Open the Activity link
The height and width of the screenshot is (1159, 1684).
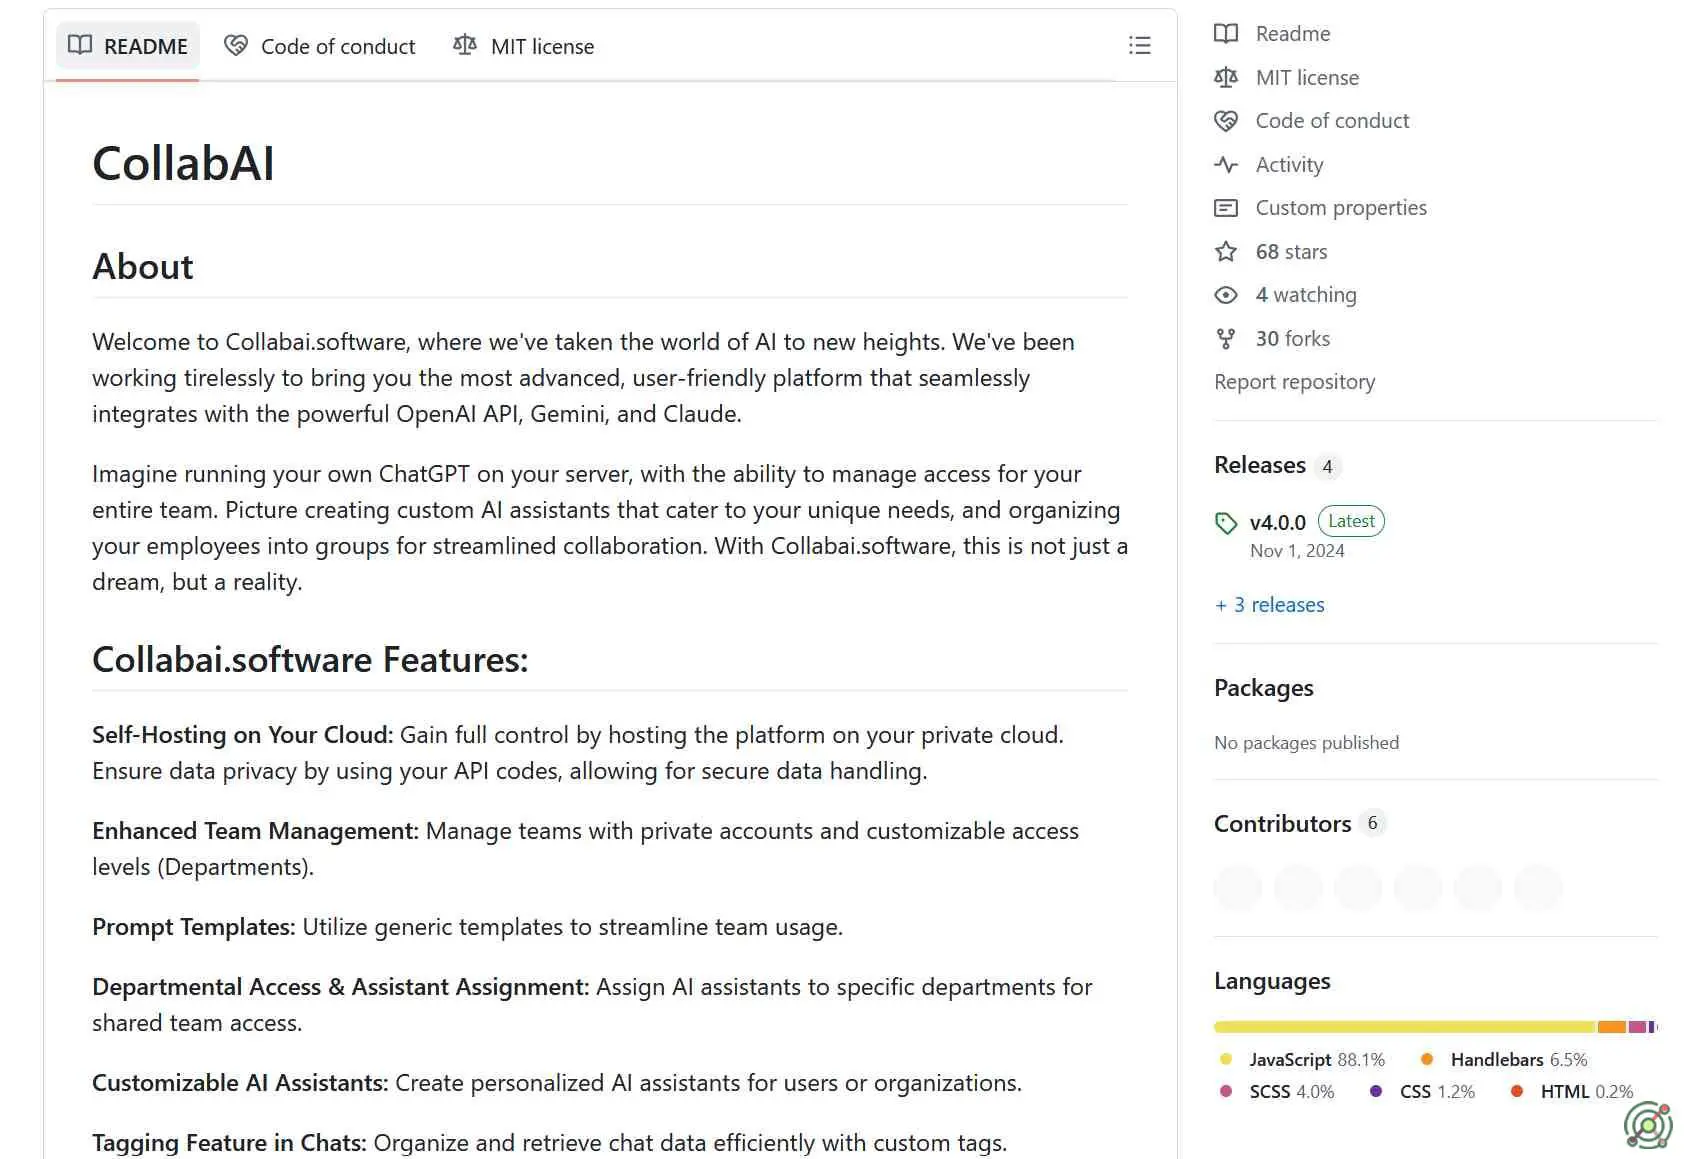click(x=1289, y=164)
